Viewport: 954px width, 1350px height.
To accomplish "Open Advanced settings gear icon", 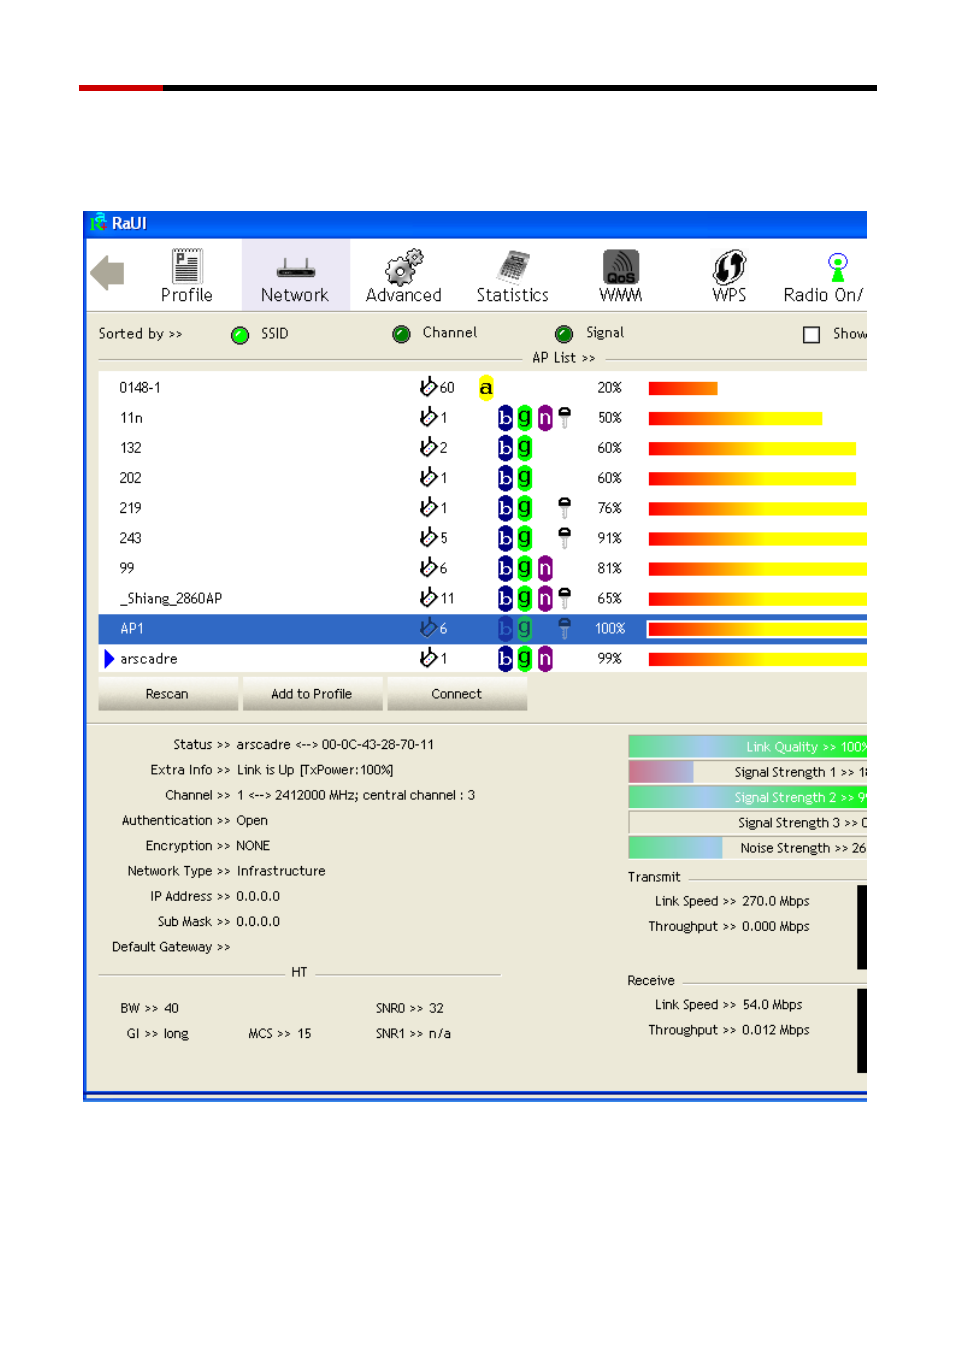I will [404, 267].
